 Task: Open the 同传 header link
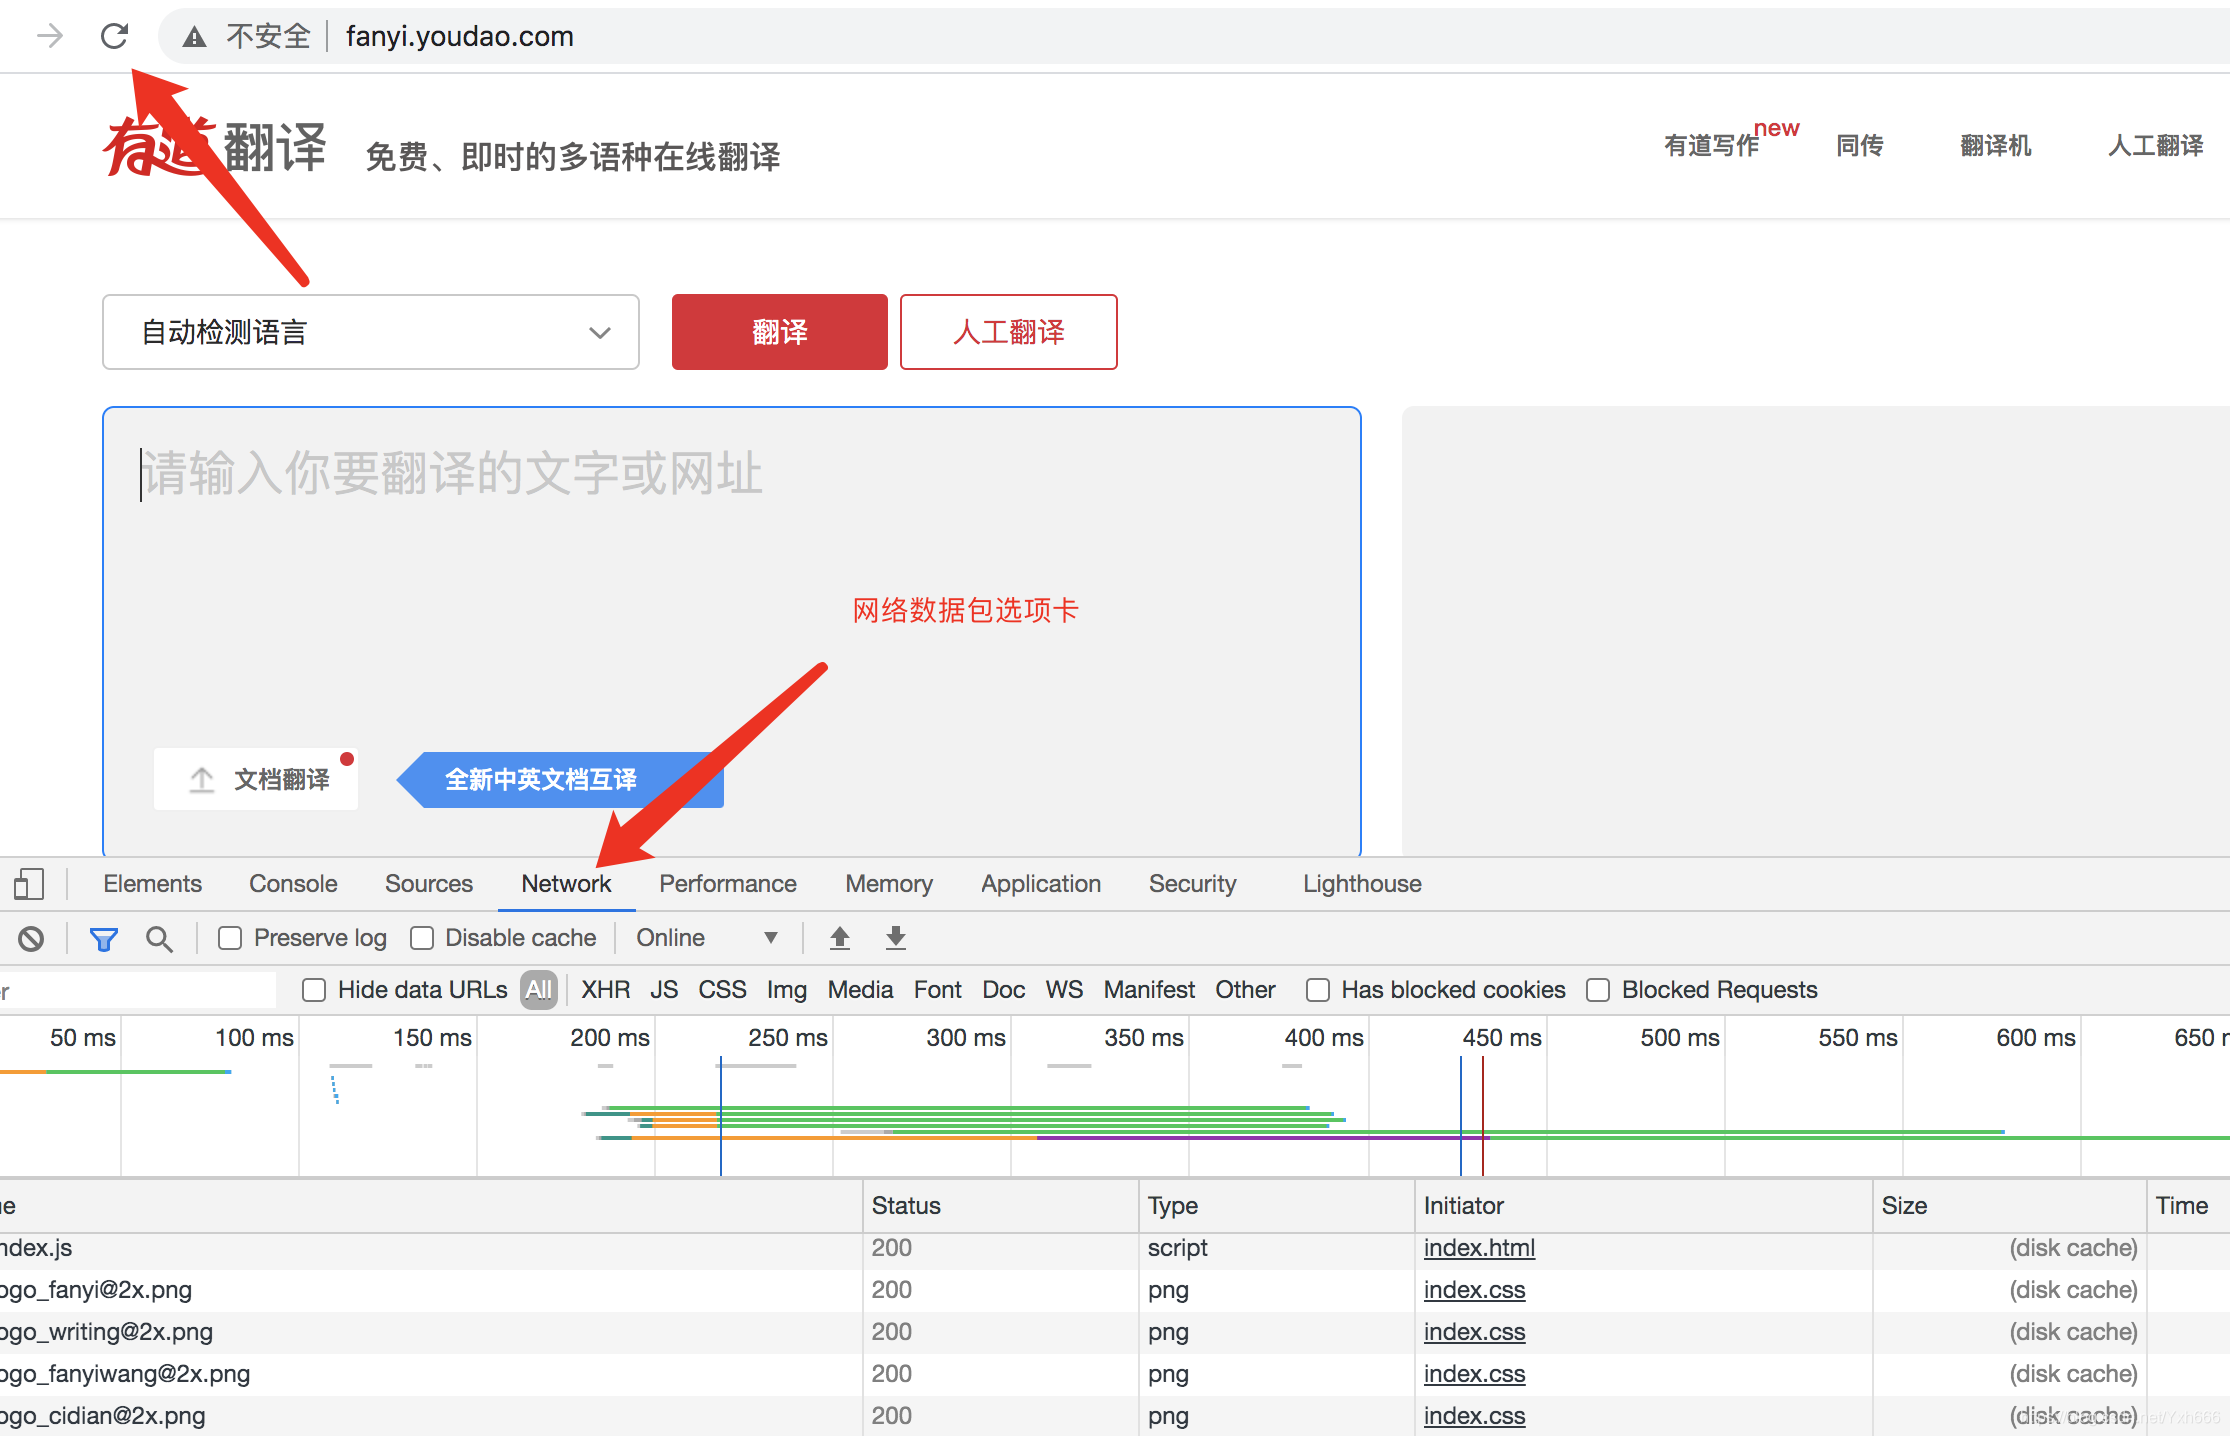tap(1860, 146)
